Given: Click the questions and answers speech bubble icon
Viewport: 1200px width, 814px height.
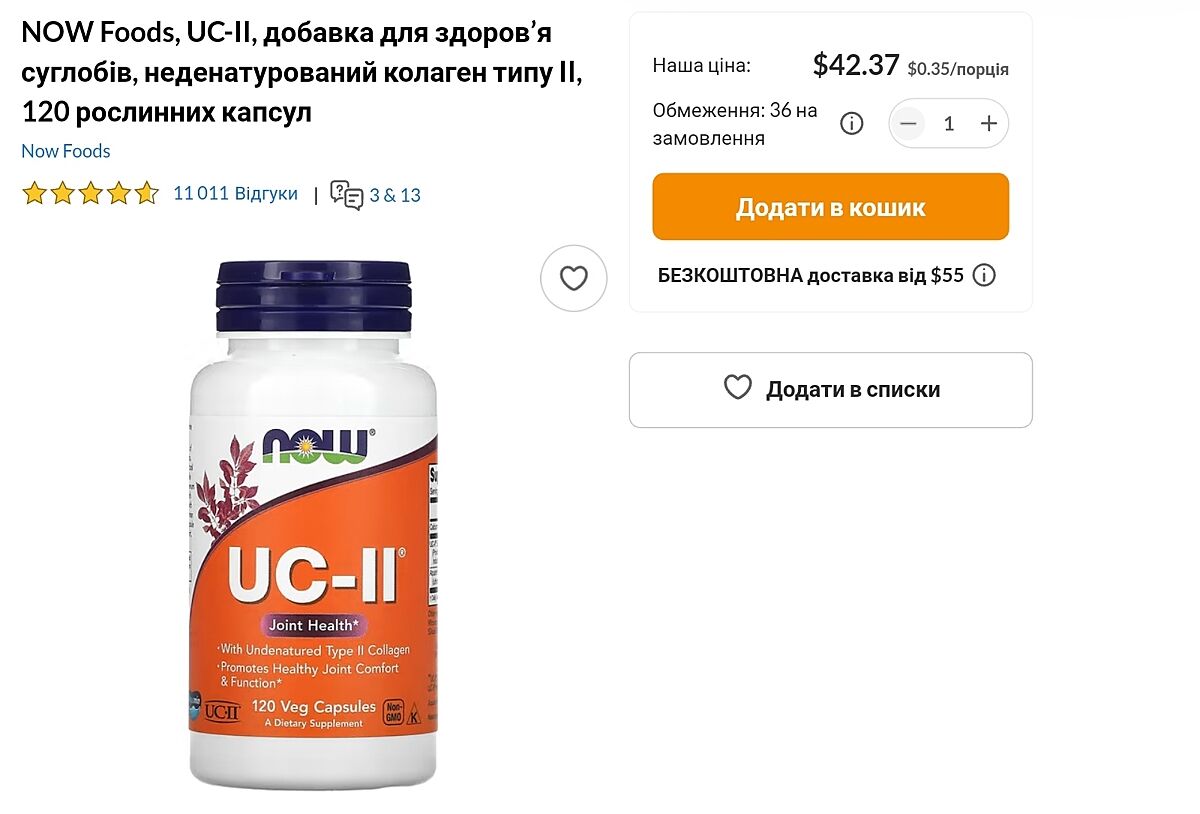Looking at the screenshot, I should pyautogui.click(x=347, y=195).
